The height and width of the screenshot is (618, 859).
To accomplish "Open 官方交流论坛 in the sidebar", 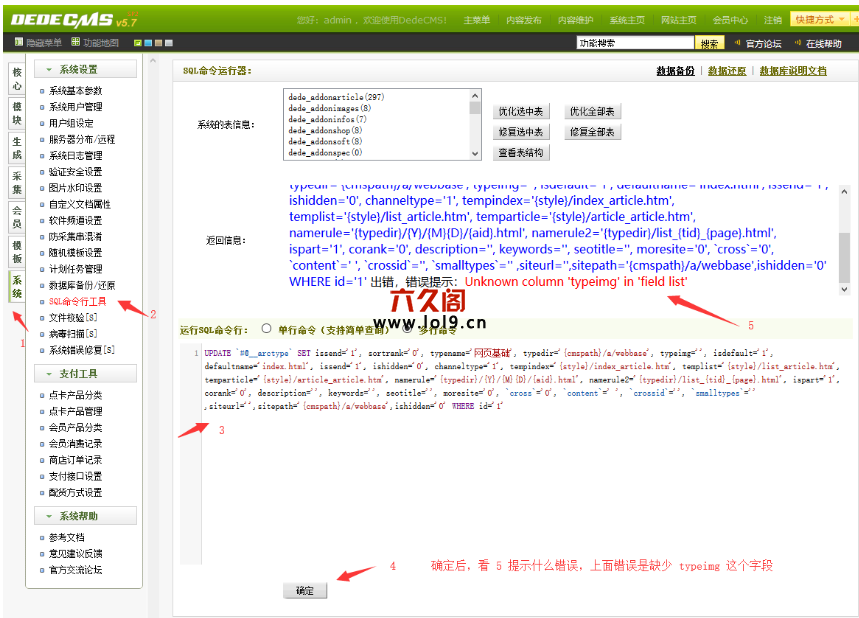I will pos(76,570).
